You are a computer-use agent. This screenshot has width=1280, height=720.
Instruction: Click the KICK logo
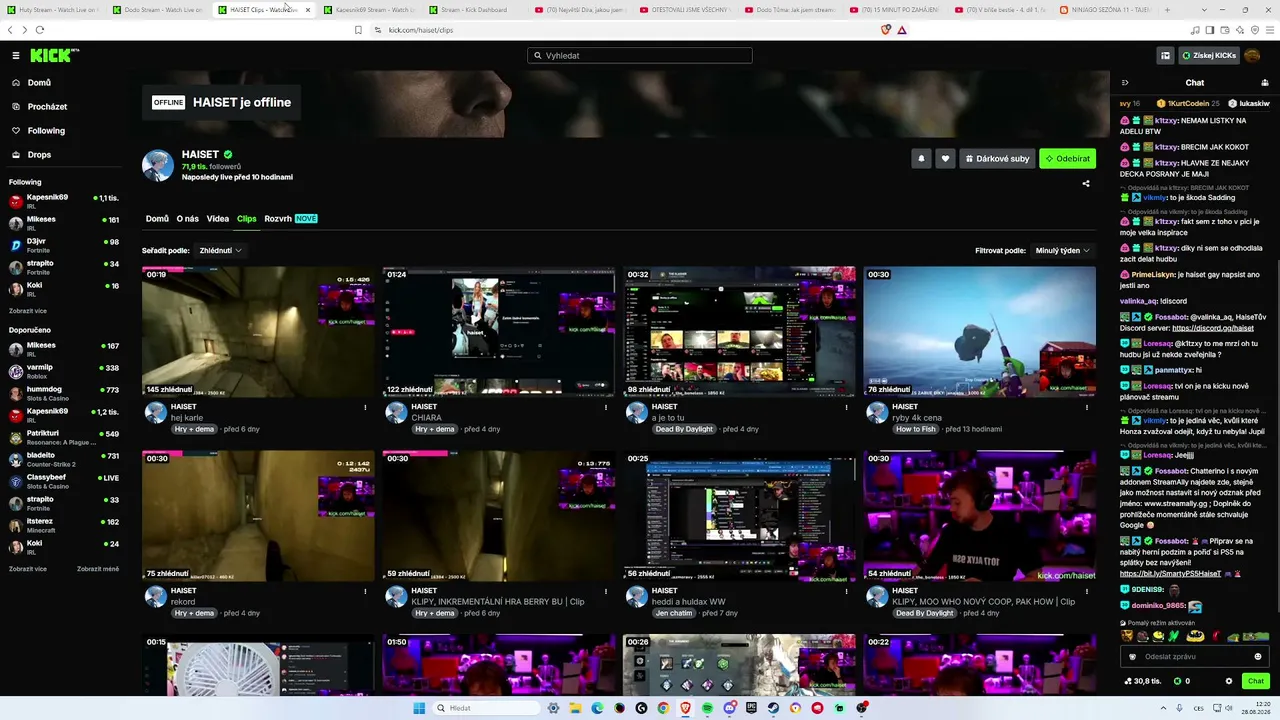pos(55,55)
